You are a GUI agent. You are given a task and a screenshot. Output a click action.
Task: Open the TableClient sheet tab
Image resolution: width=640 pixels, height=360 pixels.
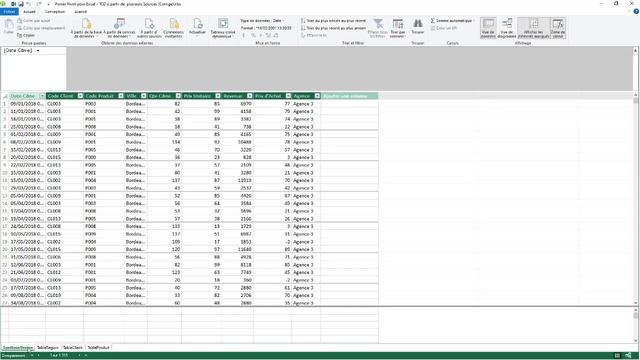tap(73, 348)
